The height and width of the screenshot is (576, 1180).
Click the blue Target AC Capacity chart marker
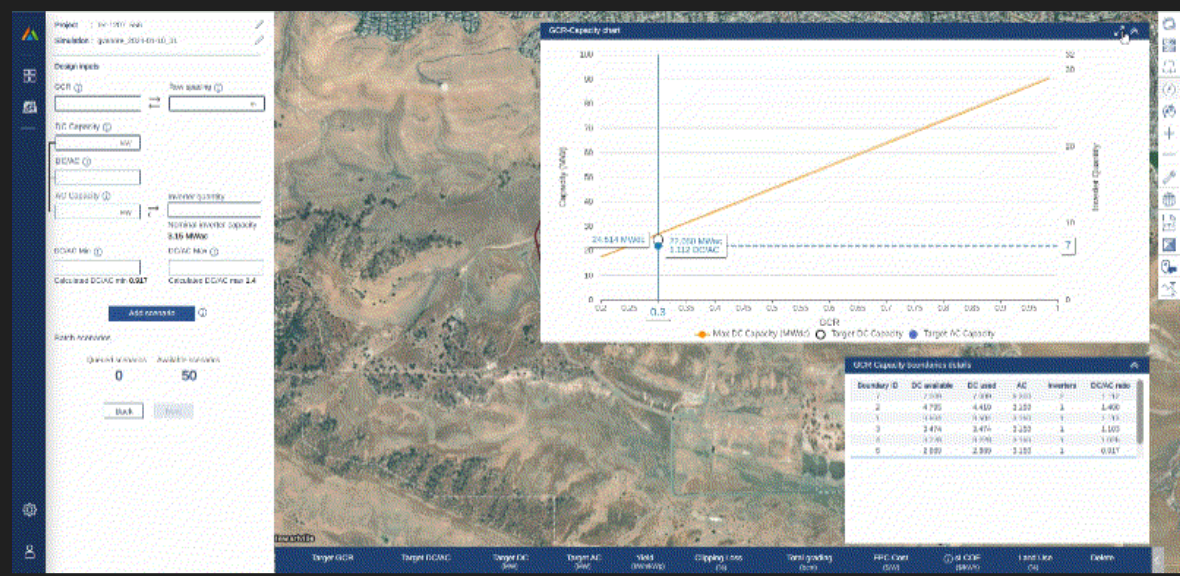point(658,246)
